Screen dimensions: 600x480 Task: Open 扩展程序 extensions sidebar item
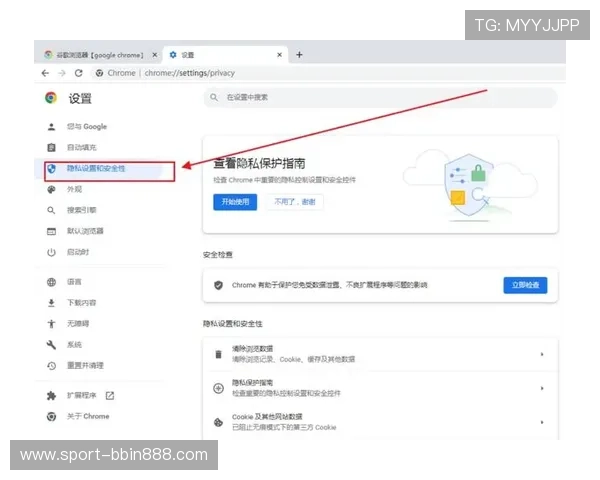click(x=82, y=395)
